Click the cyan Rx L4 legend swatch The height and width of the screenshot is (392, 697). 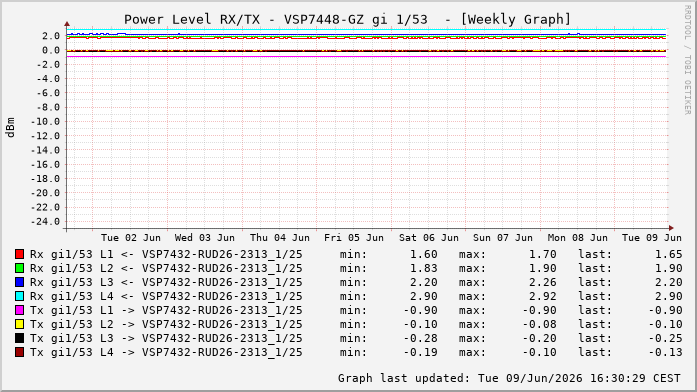pyautogui.click(x=19, y=296)
